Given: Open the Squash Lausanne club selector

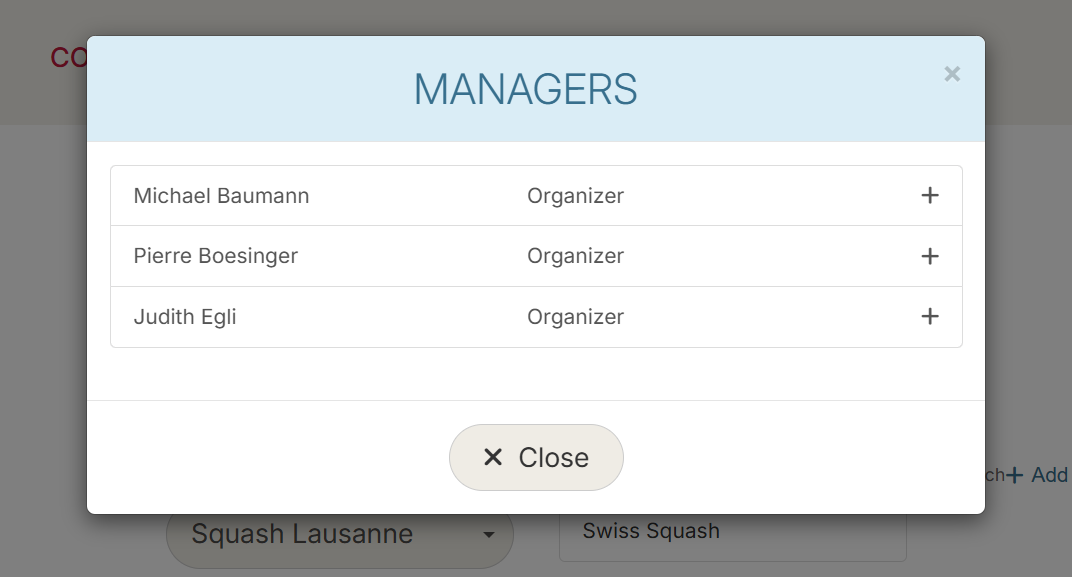Looking at the screenshot, I should (340, 535).
